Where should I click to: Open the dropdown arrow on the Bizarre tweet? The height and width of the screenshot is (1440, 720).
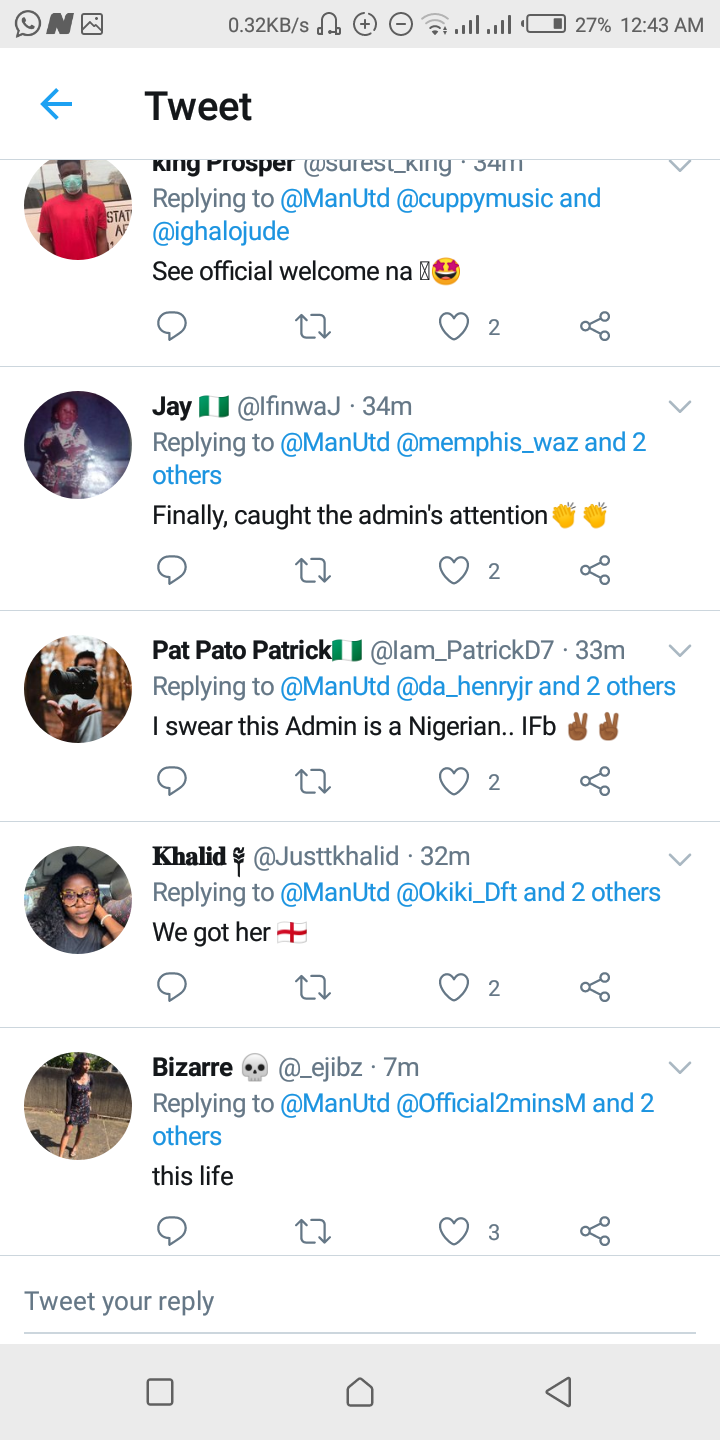[x=680, y=1068]
